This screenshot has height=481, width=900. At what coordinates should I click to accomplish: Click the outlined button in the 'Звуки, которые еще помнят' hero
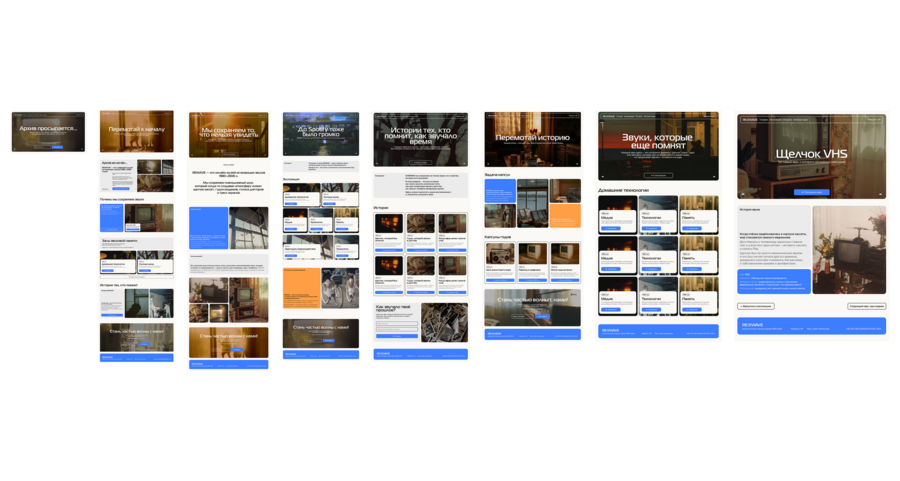pos(658,175)
